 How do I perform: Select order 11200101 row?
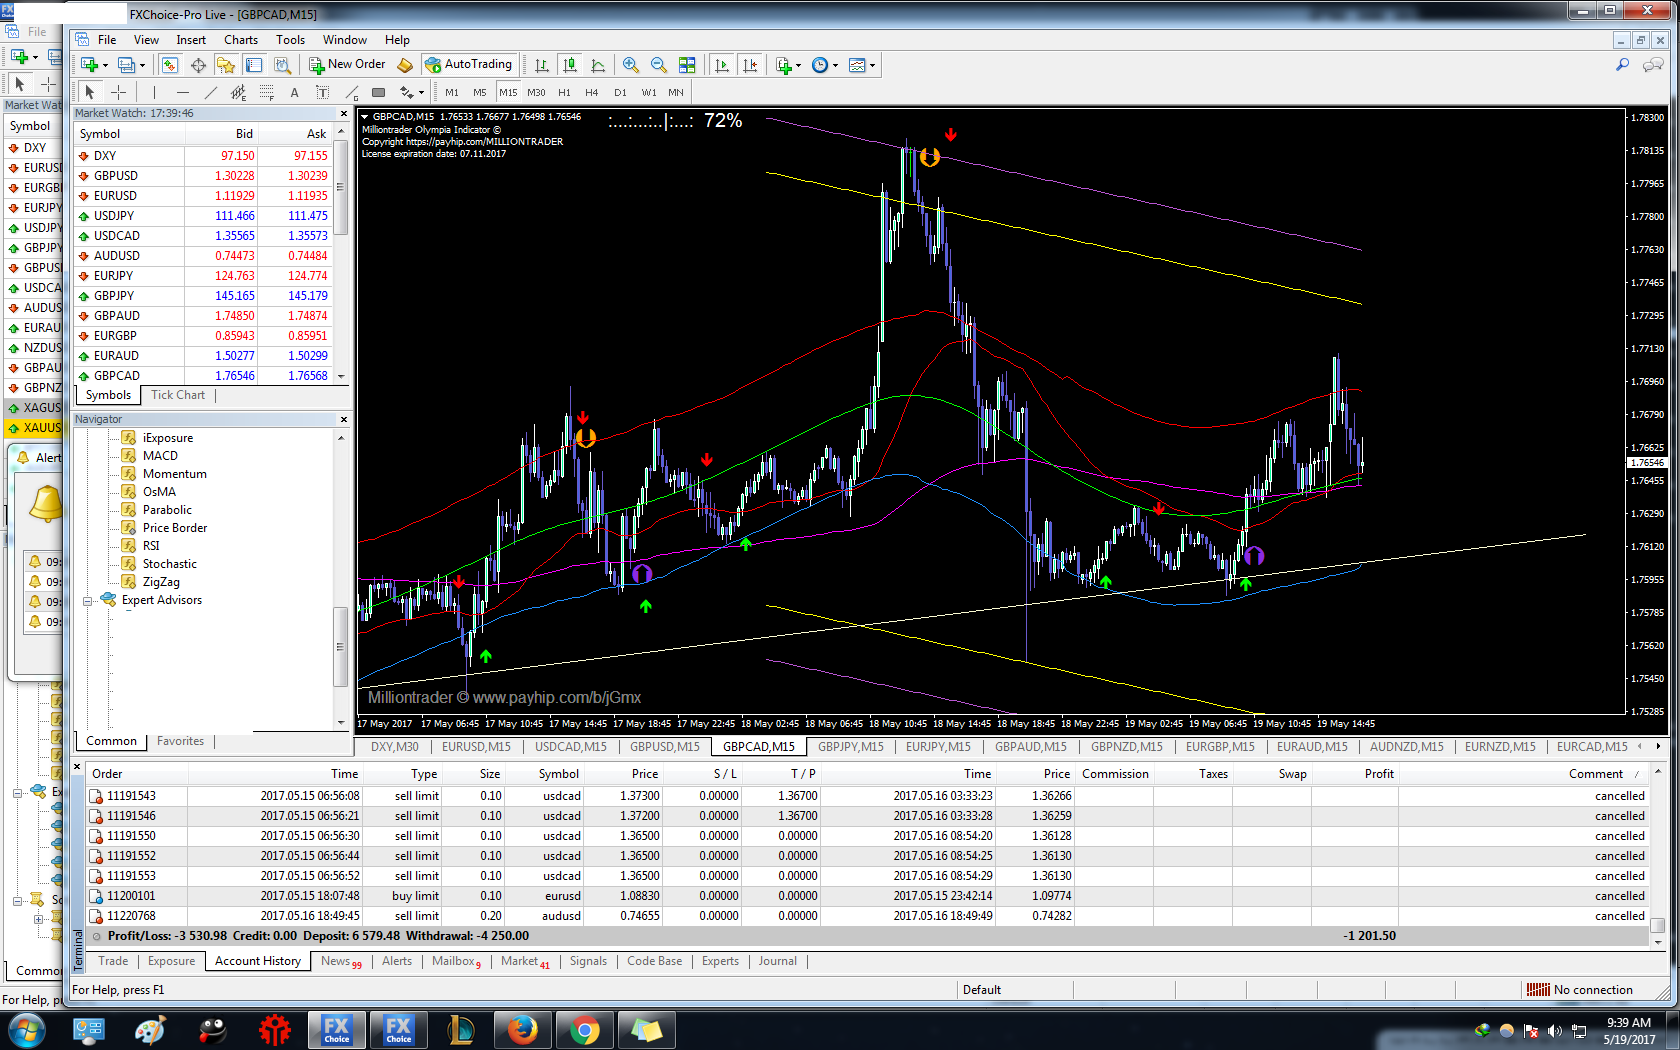(868, 896)
